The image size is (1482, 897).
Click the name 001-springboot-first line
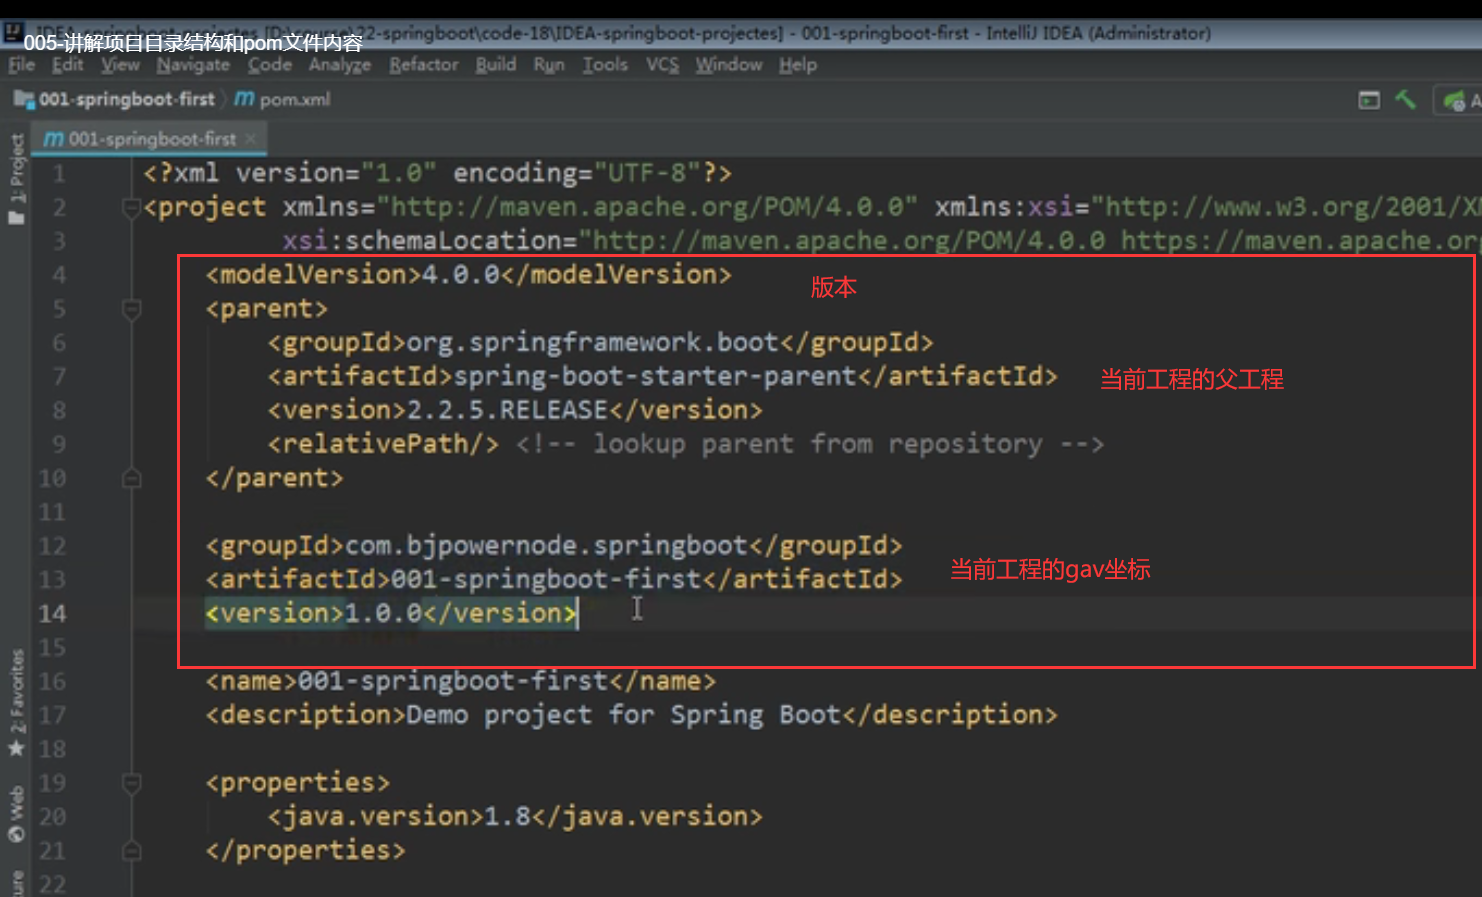(461, 682)
